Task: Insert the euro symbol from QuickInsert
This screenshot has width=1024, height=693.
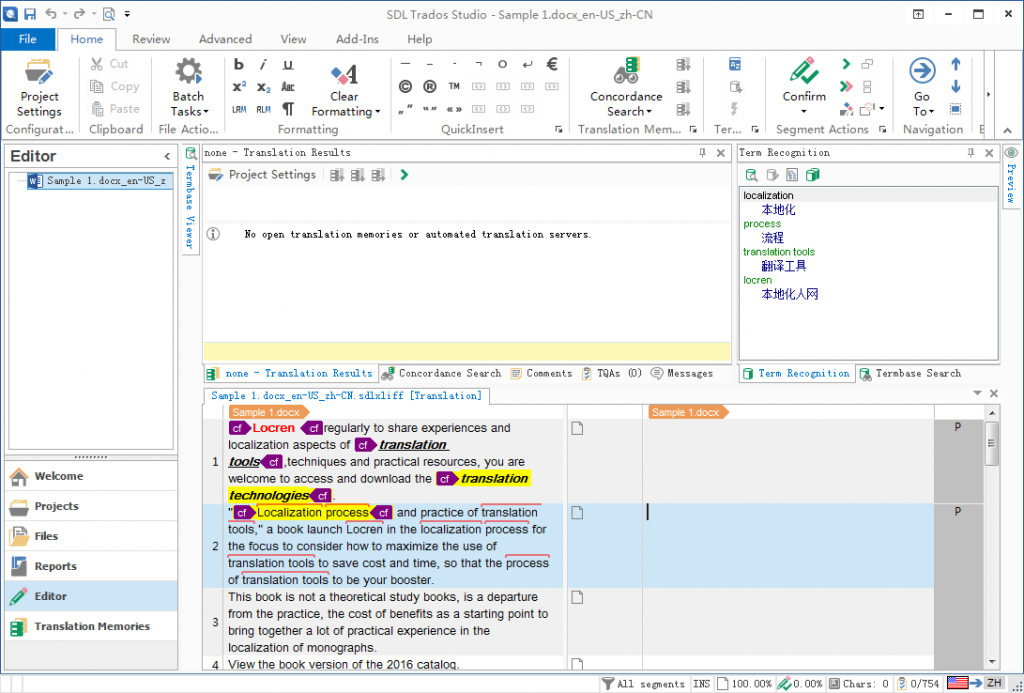Action: (551, 64)
